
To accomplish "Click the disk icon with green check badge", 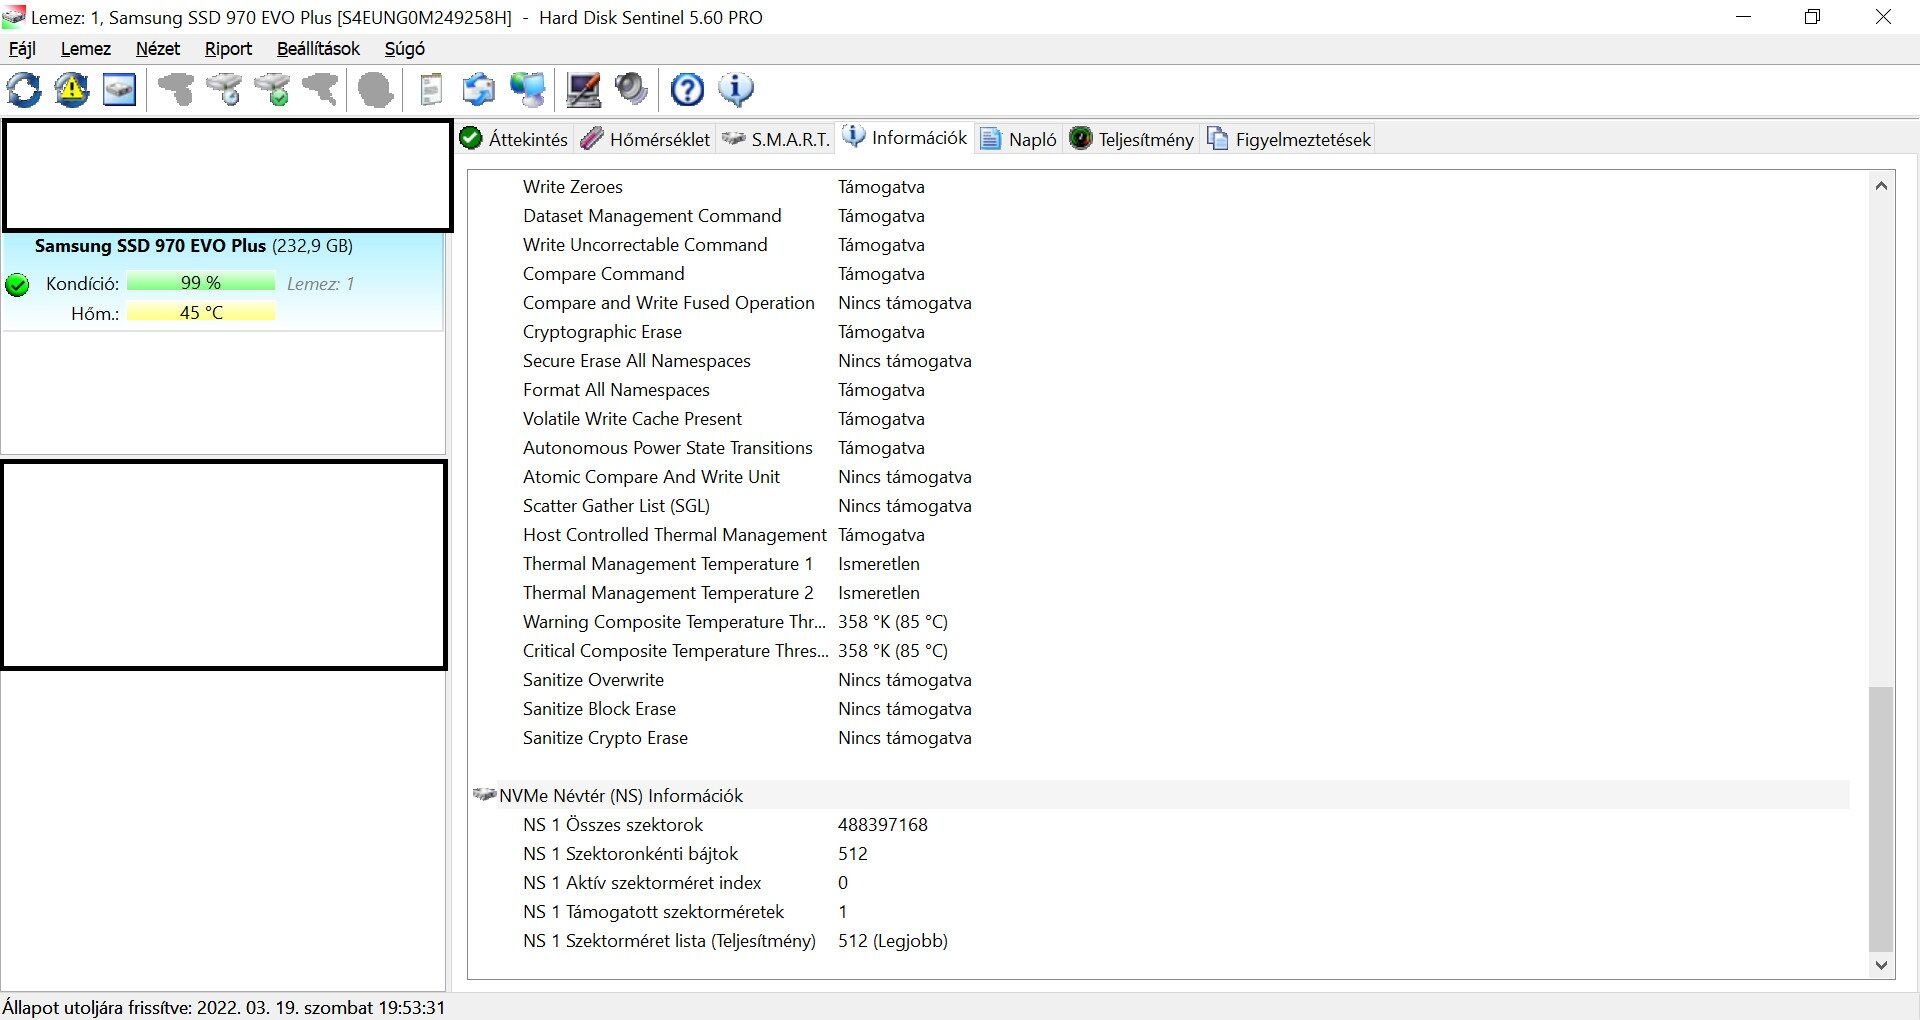I will (272, 90).
